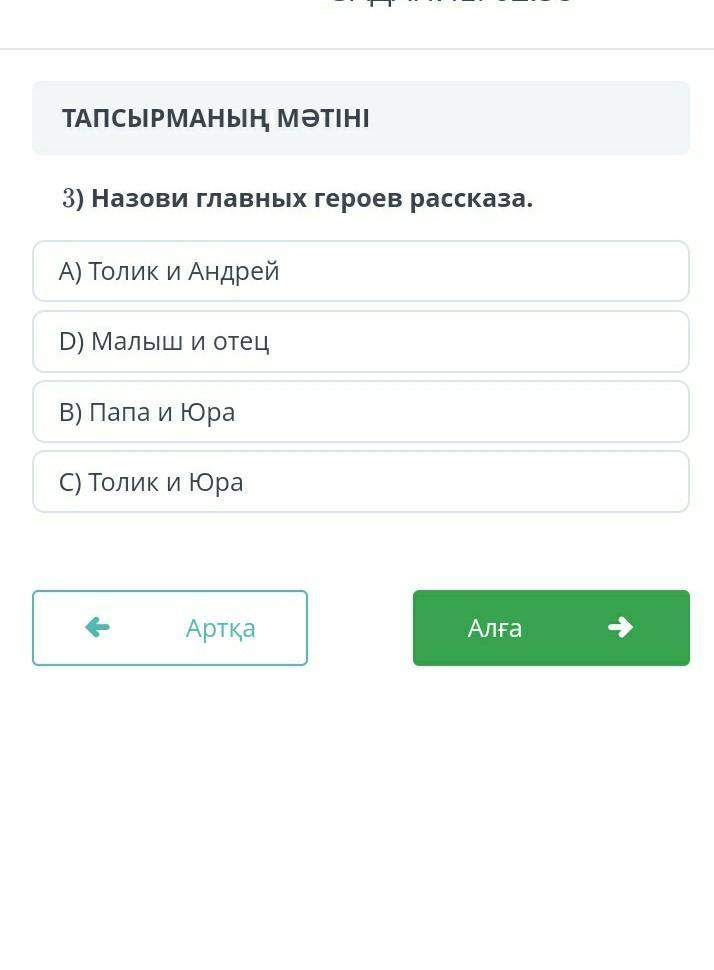Viewport: 714px width, 970px height.
Task: Click the left arrow icon on Артқа
Action: tap(97, 627)
